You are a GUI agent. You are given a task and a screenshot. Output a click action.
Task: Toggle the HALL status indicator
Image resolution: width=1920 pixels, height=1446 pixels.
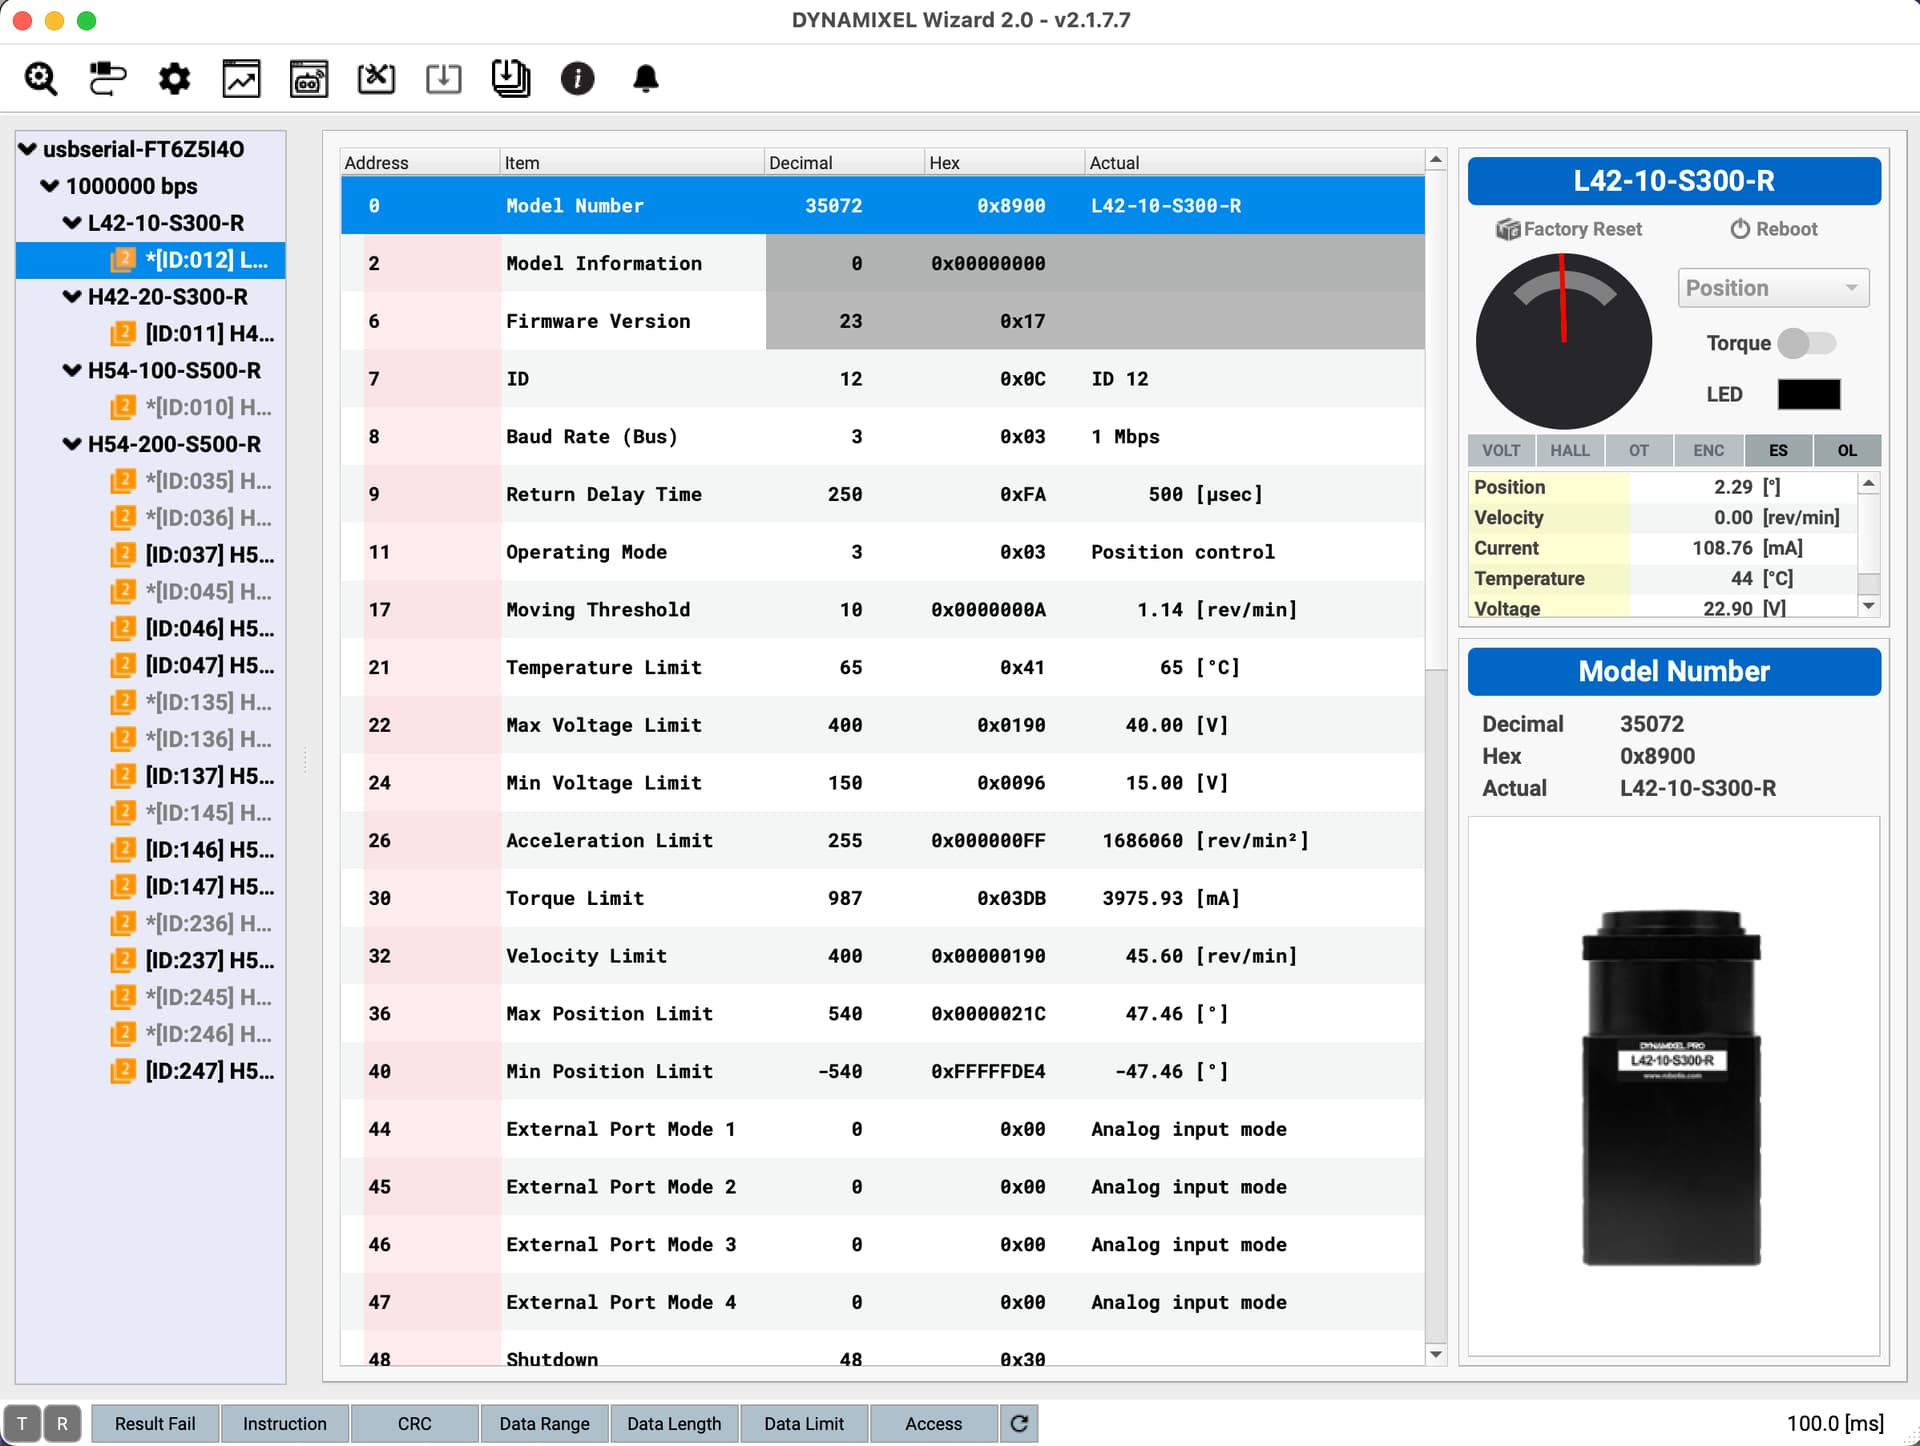pos(1570,450)
